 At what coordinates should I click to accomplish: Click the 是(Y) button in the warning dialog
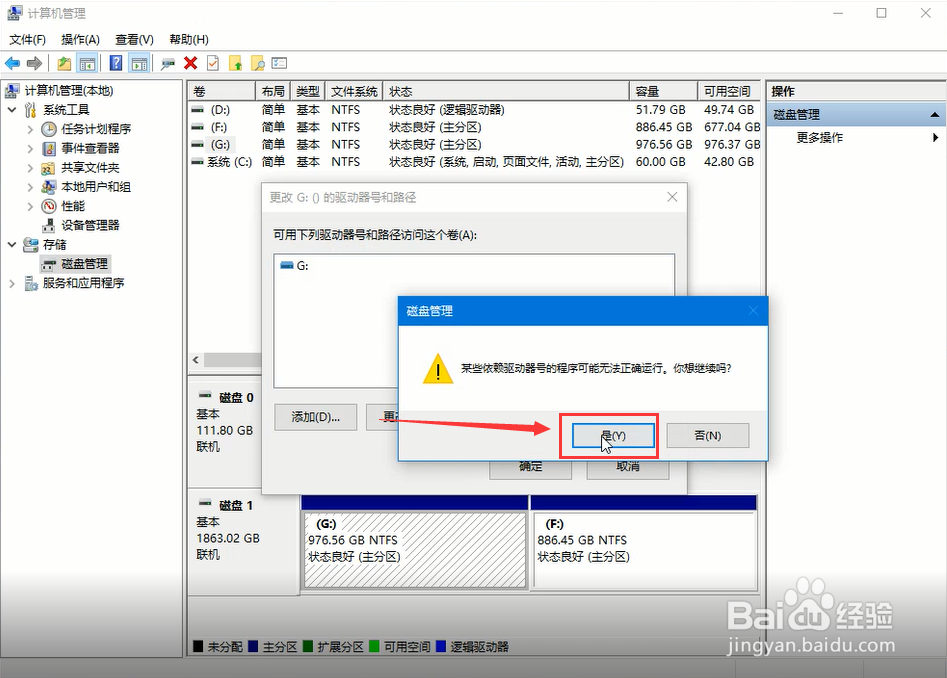(612, 435)
